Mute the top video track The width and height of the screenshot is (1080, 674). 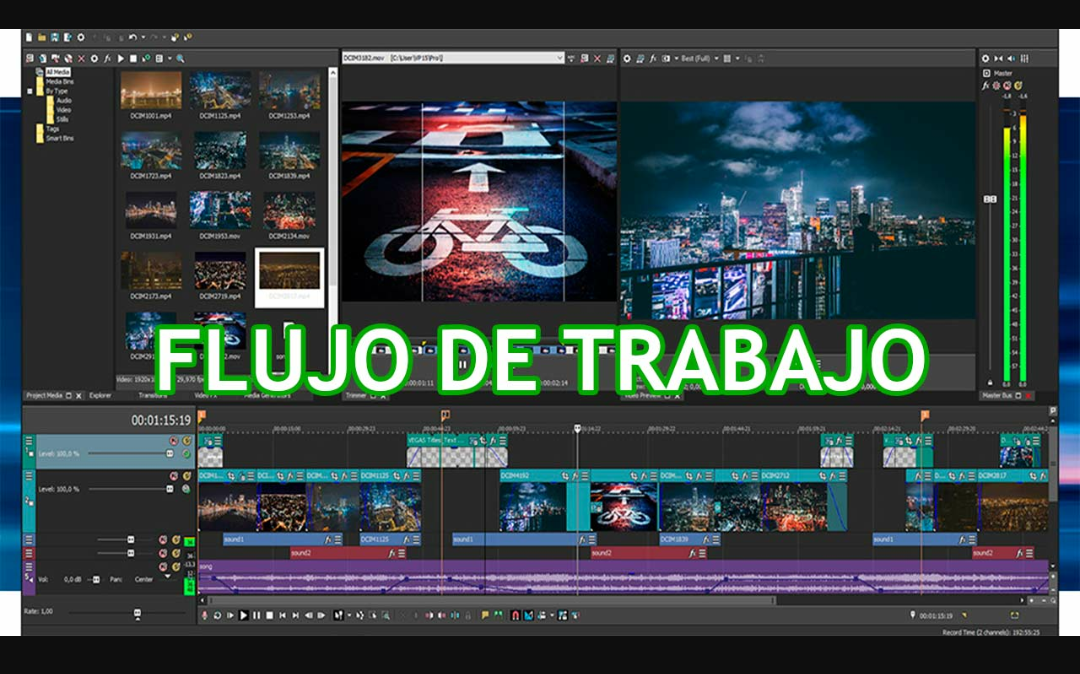point(173,441)
